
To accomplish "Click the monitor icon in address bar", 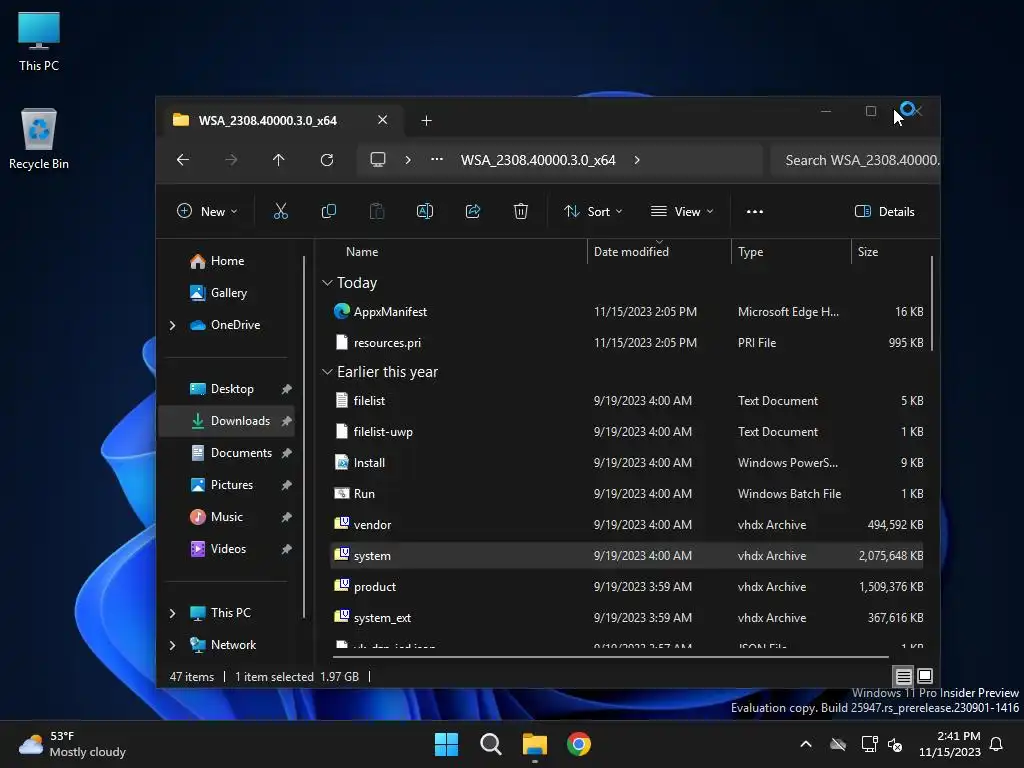I will pyautogui.click(x=377, y=160).
